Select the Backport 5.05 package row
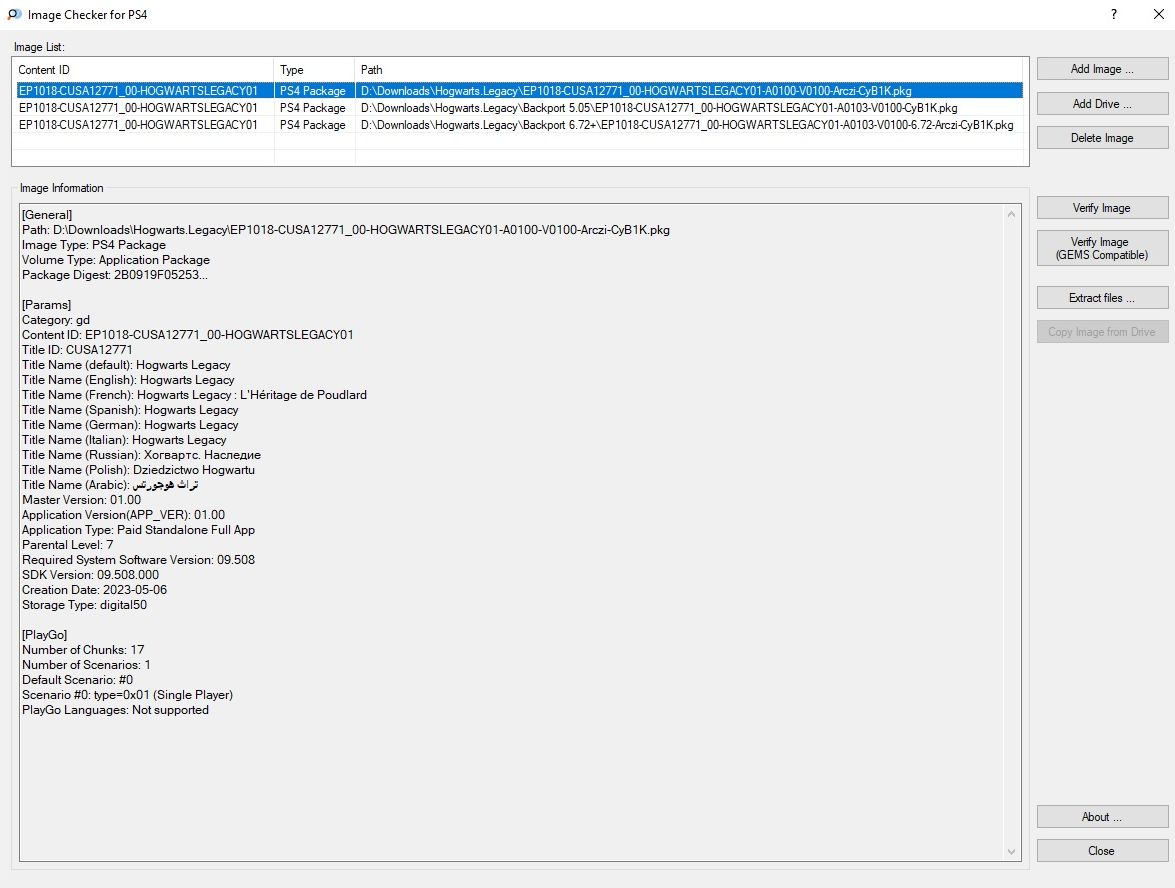 pyautogui.click(x=520, y=108)
